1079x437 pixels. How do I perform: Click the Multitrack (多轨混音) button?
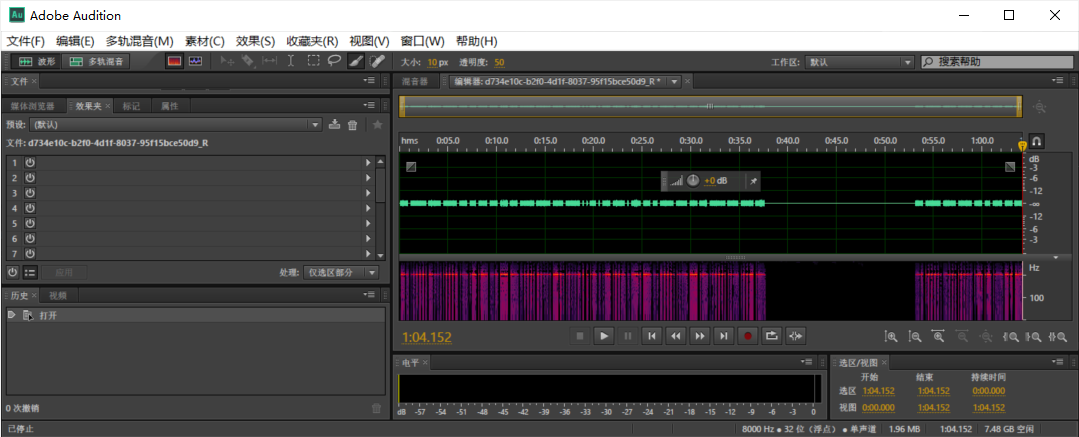(97, 61)
